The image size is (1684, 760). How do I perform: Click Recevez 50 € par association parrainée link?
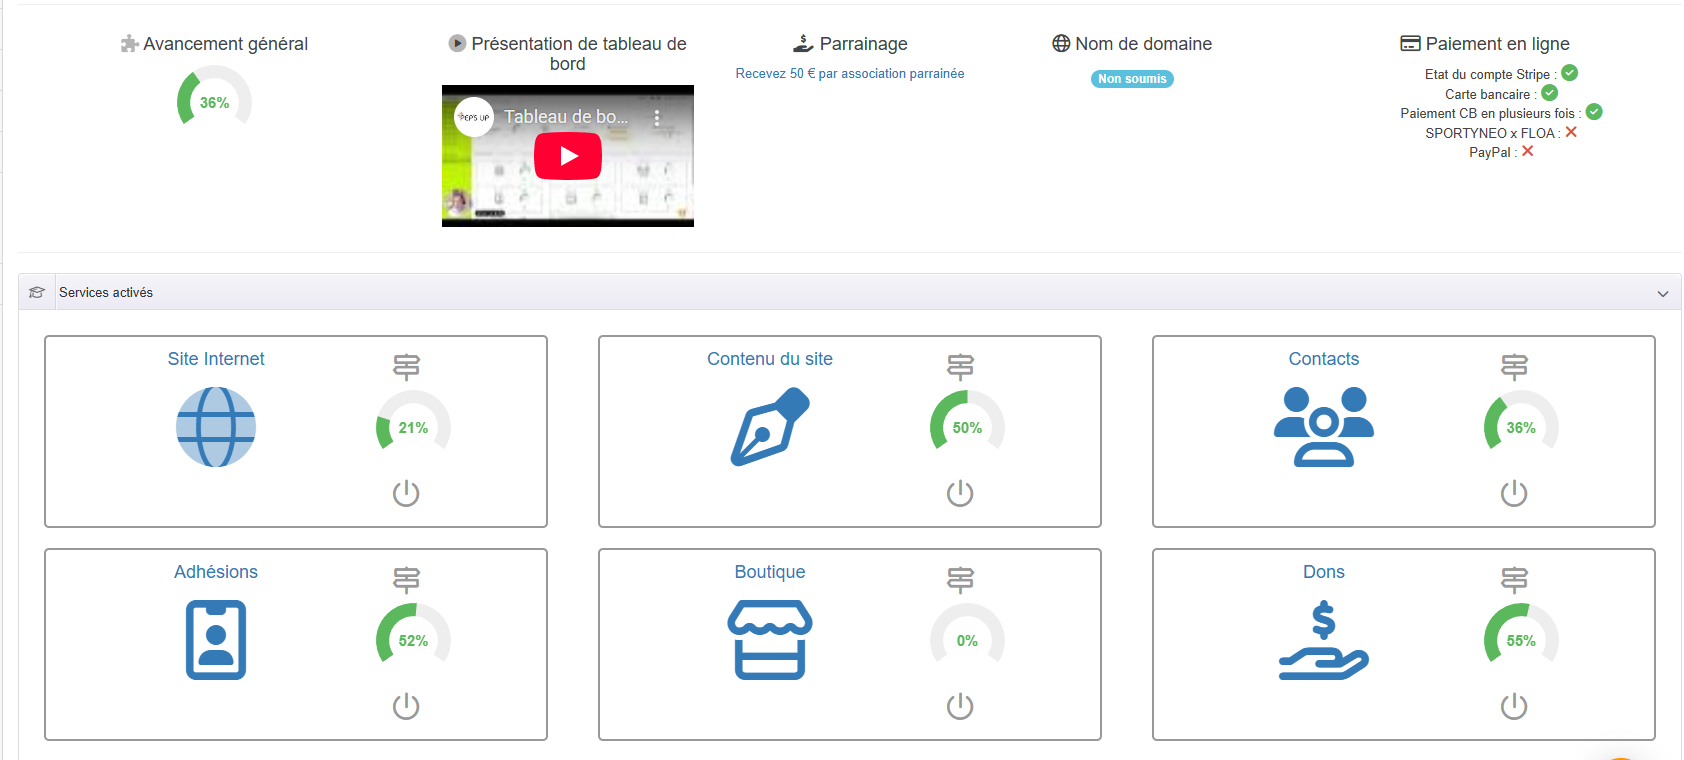click(x=850, y=74)
